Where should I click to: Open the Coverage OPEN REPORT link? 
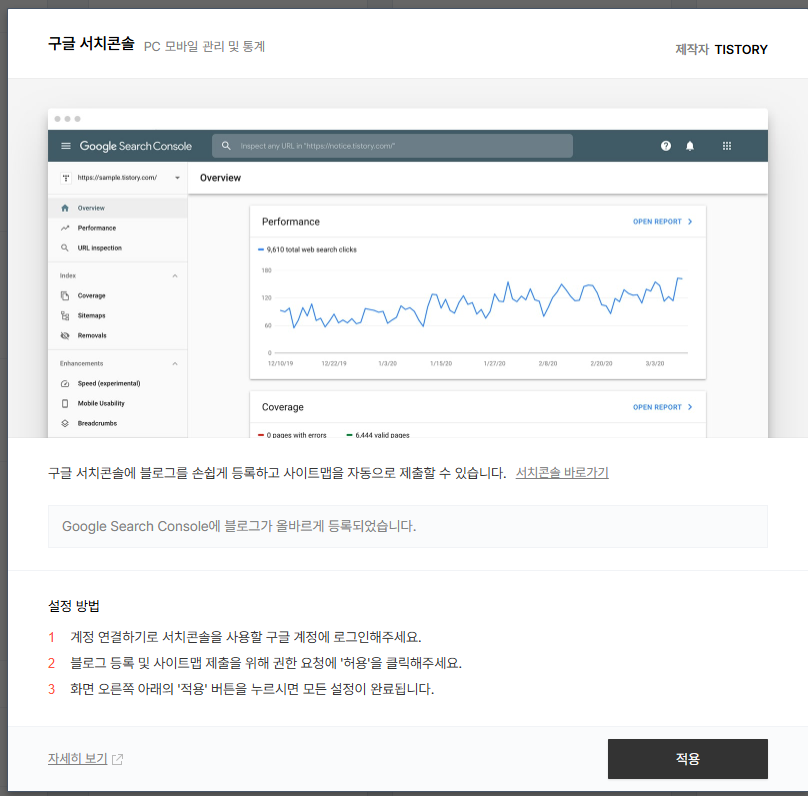coord(663,407)
